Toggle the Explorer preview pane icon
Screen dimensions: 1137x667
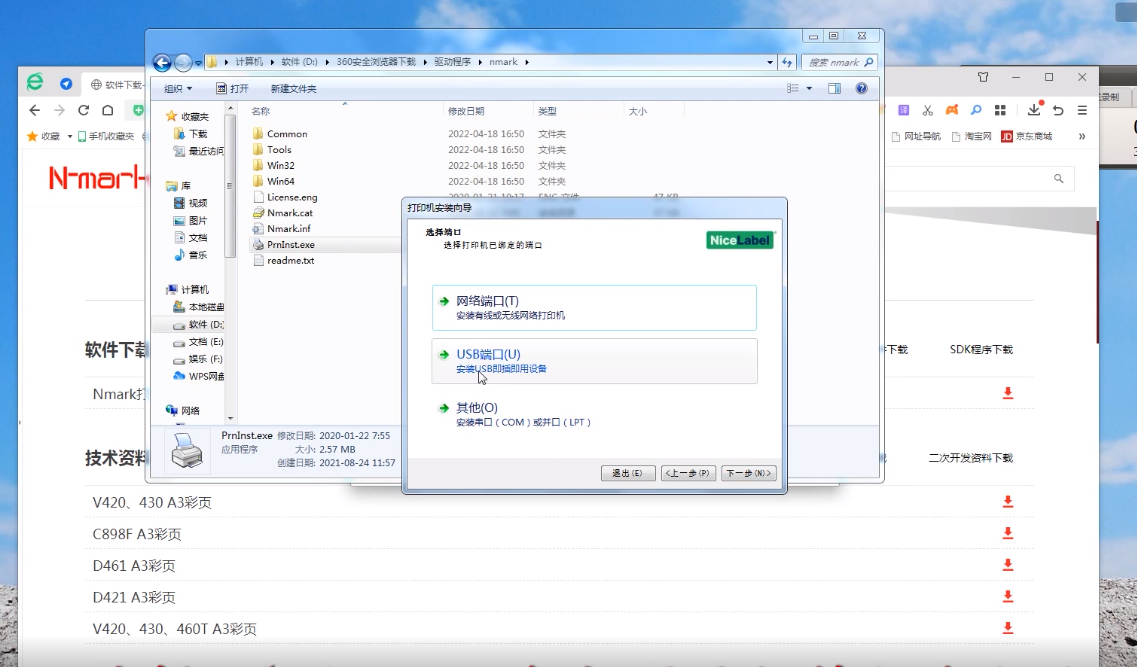pyautogui.click(x=834, y=89)
